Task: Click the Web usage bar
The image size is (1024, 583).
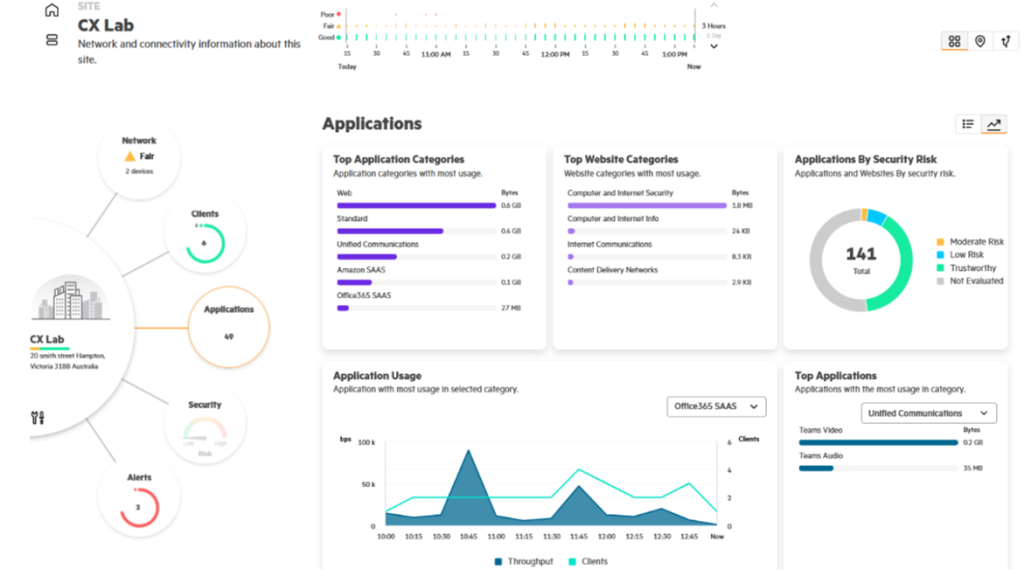Action: (x=416, y=206)
